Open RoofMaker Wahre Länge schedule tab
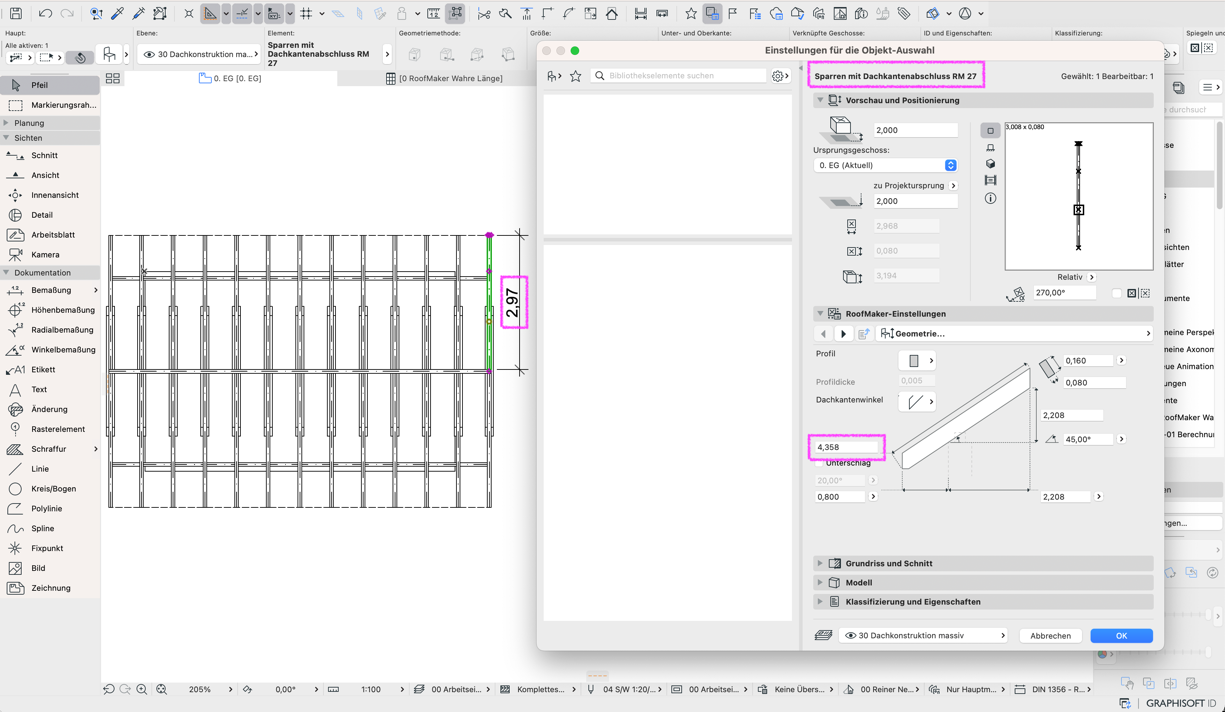Screen dimensions: 1225x712 pos(444,78)
